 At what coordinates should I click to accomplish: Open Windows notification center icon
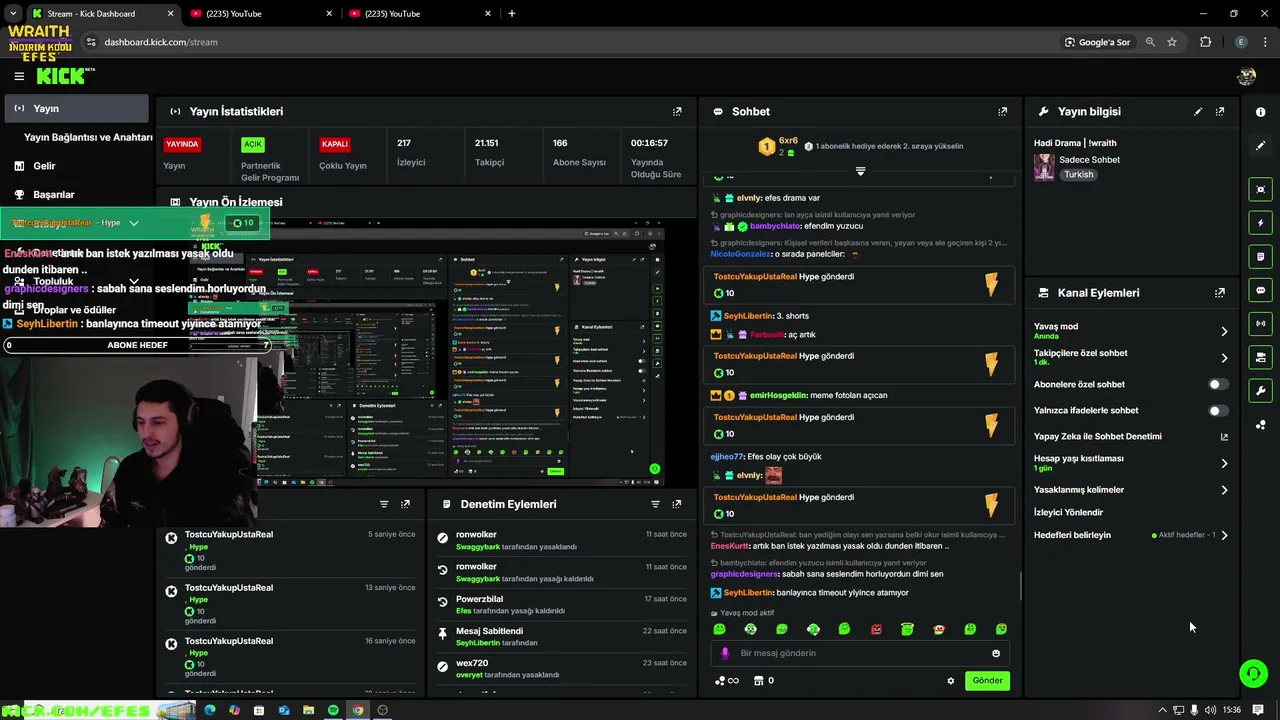(x=1258, y=710)
